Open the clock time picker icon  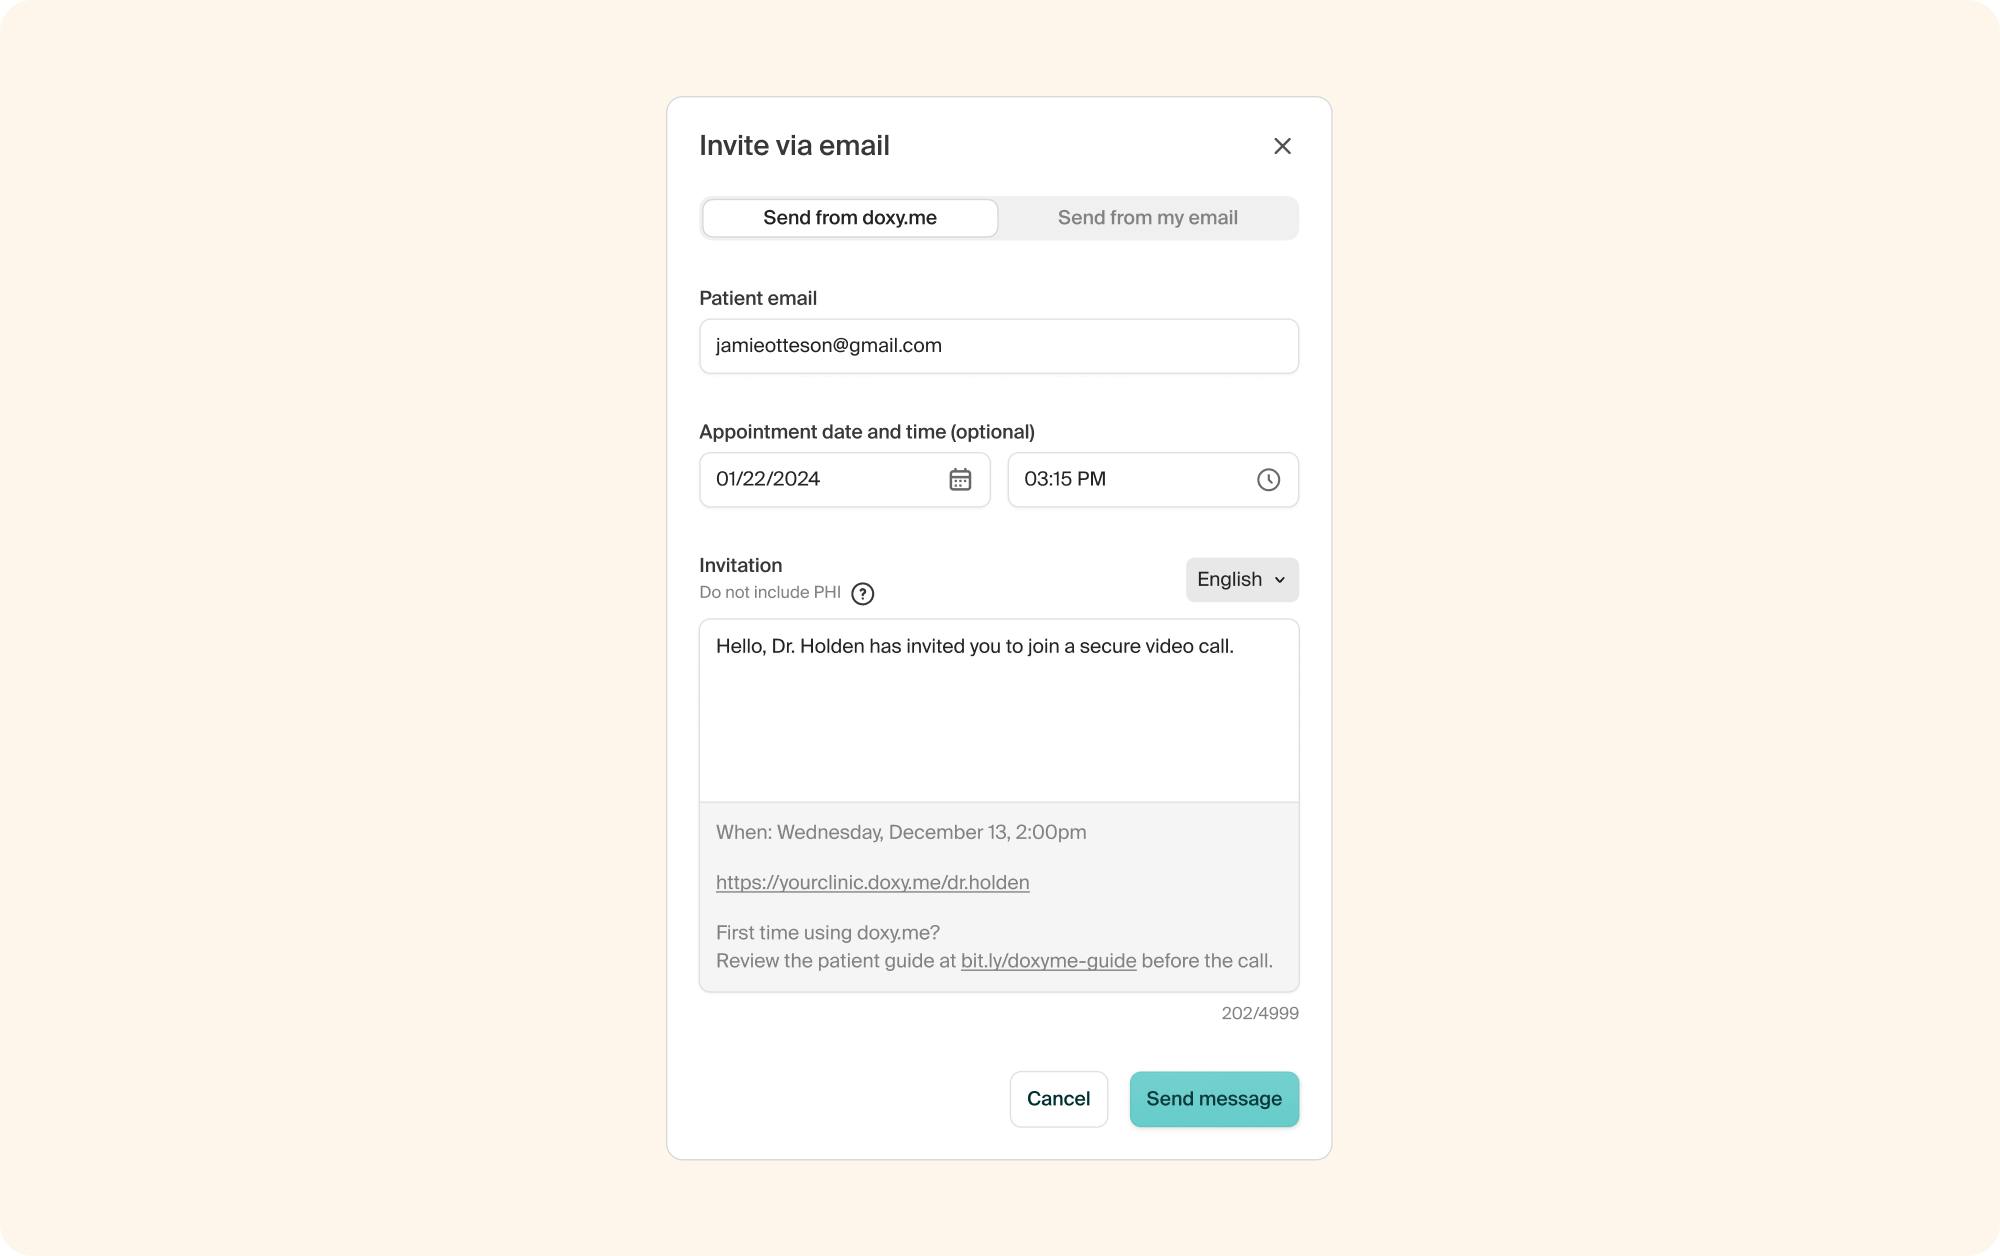(x=1268, y=480)
